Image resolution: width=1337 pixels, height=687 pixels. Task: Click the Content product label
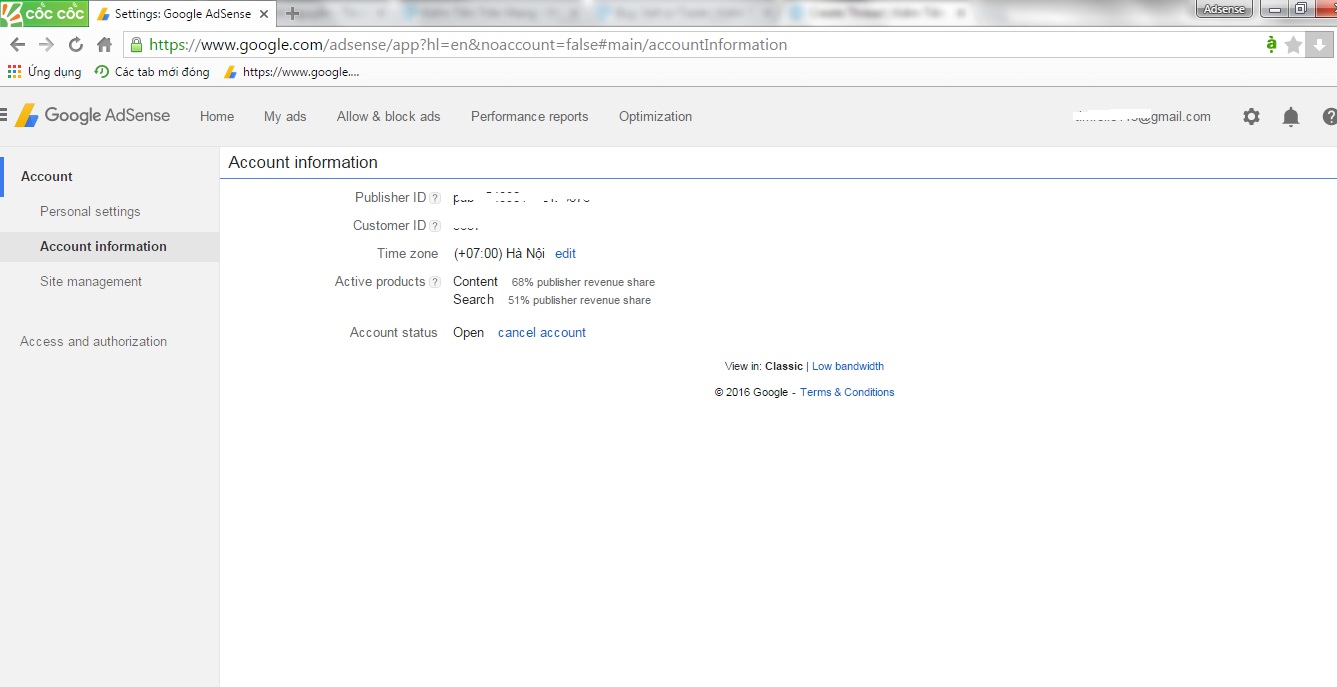(475, 282)
